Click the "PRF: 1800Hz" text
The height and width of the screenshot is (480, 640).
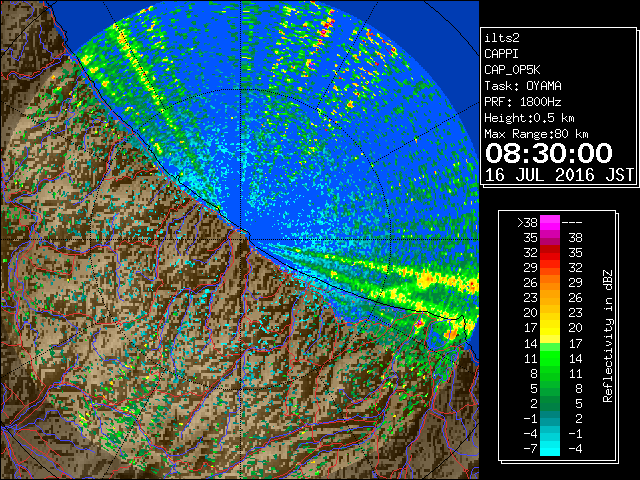523,102
